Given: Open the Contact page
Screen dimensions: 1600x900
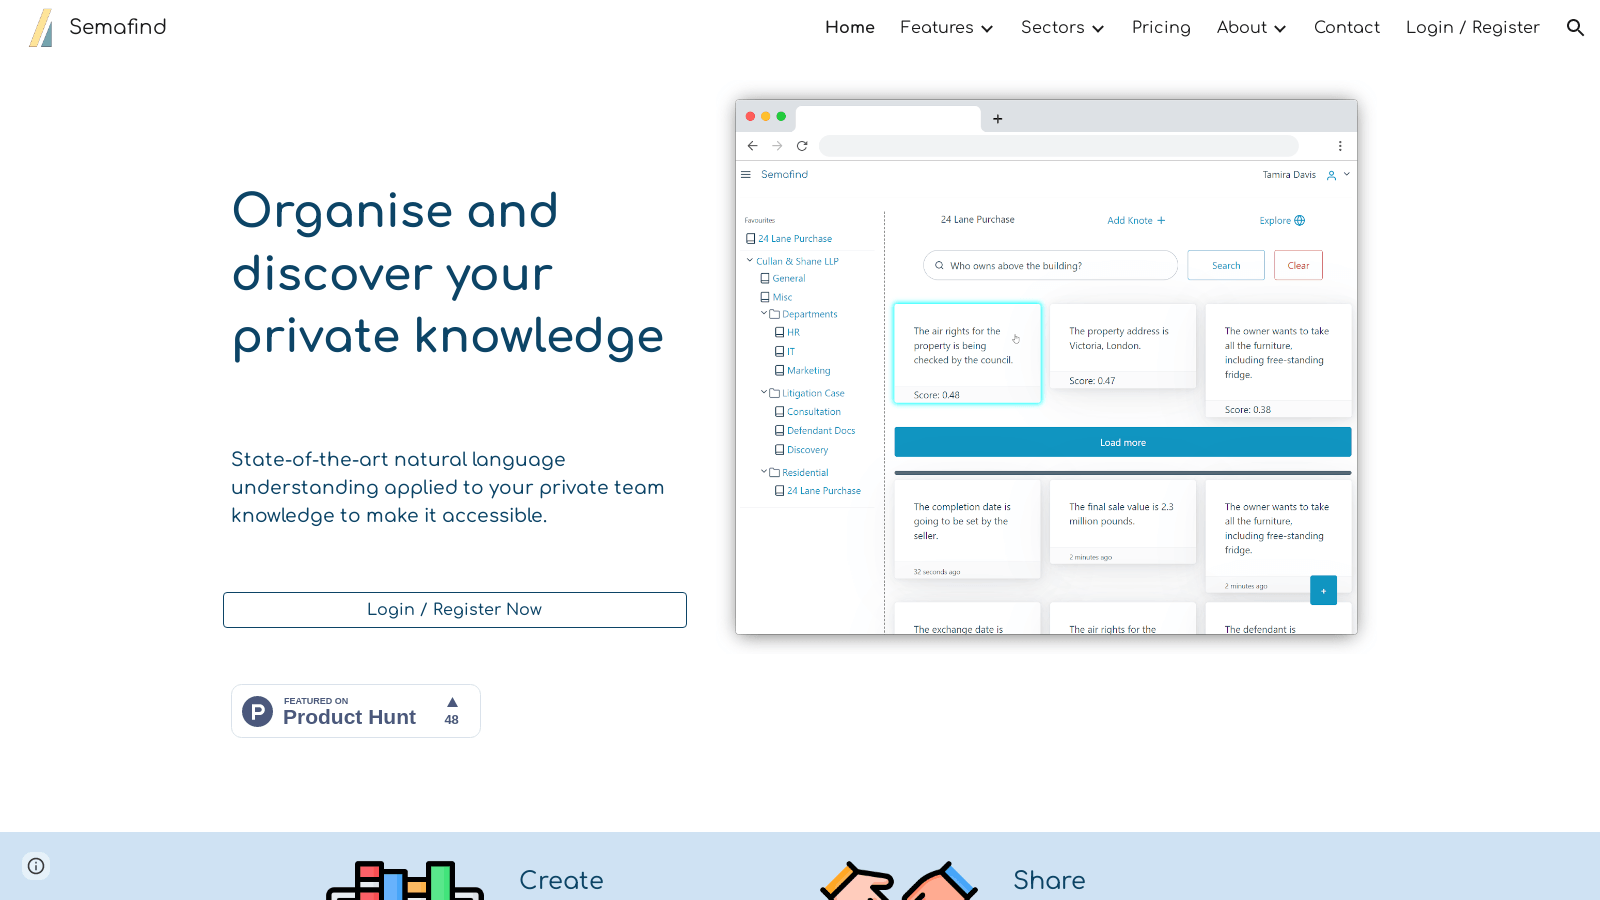Looking at the screenshot, I should [1347, 27].
